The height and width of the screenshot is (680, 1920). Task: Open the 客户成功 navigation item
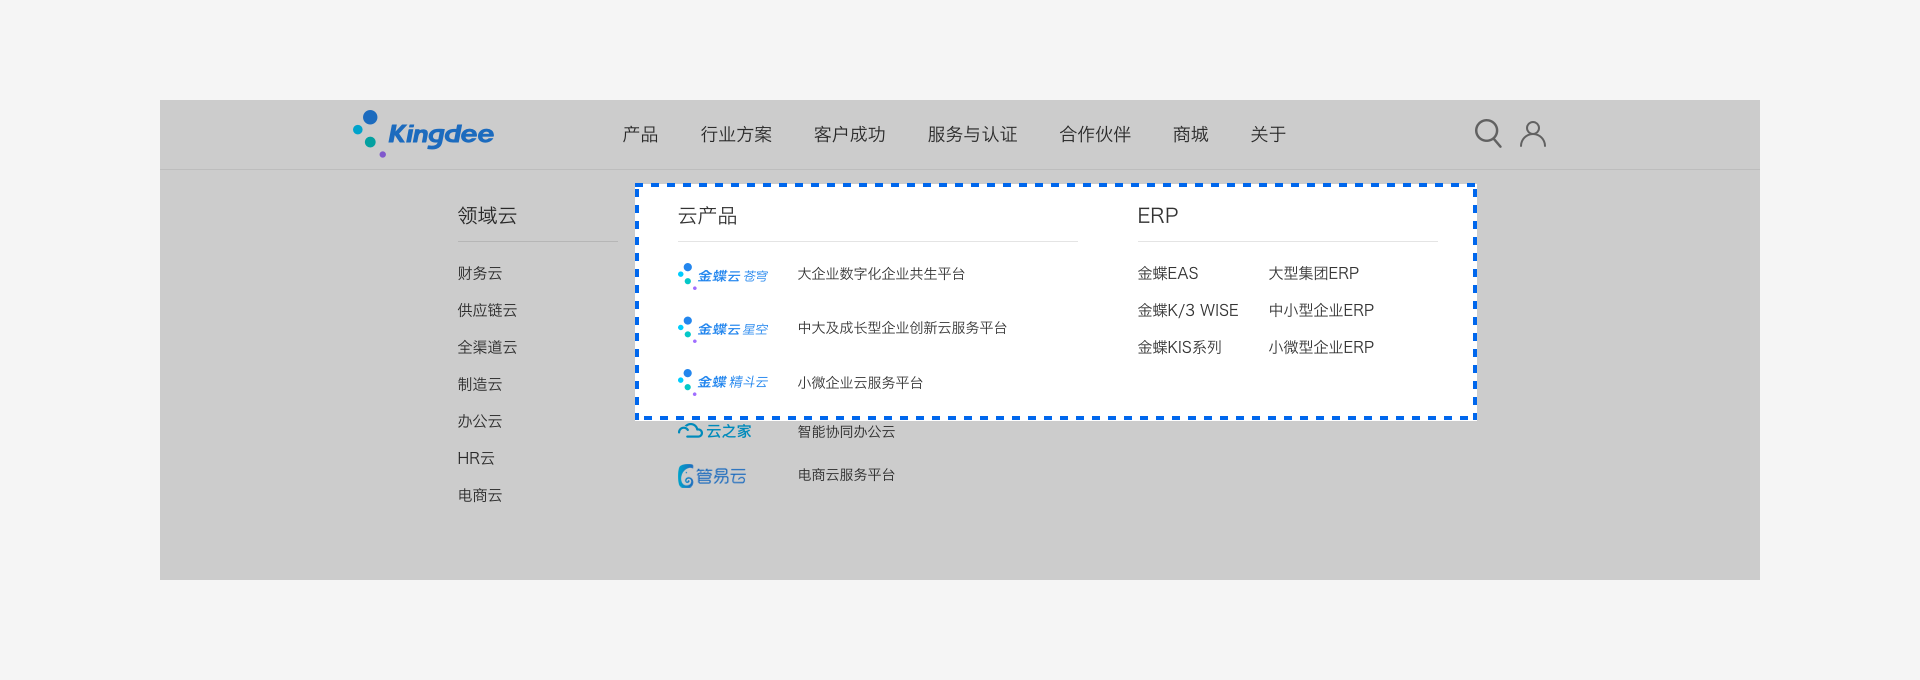(x=849, y=134)
